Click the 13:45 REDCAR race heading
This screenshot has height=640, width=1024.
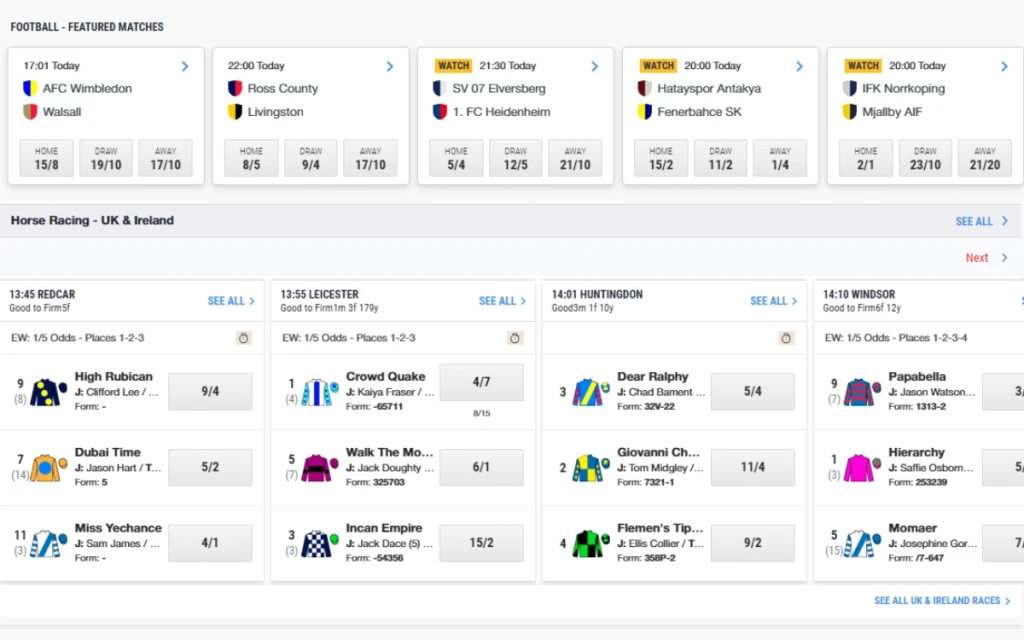tap(42, 295)
